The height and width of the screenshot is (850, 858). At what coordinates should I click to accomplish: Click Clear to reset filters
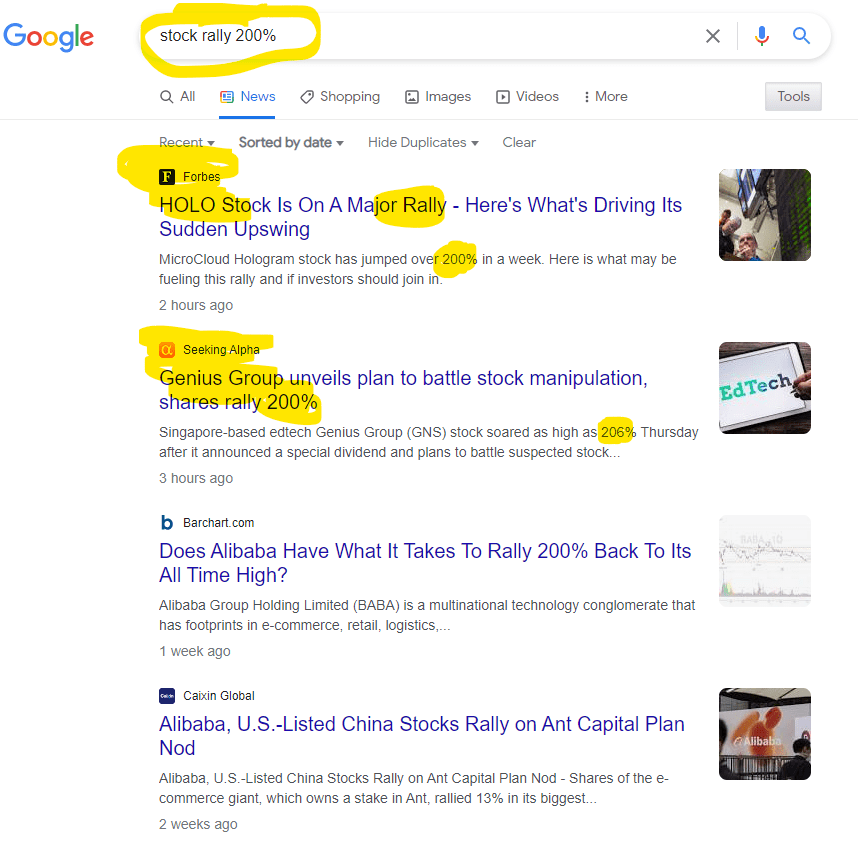point(519,143)
